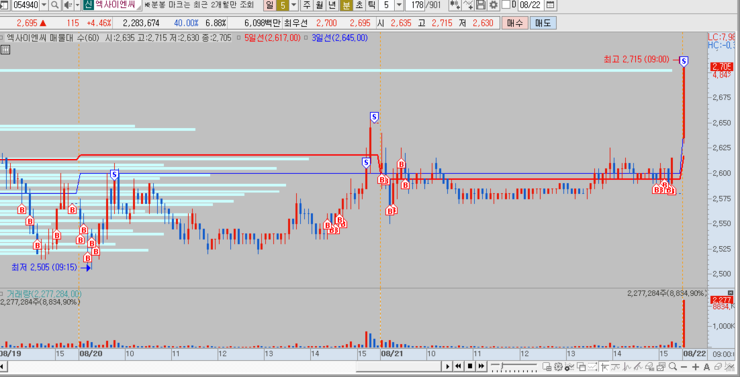Select the 월 (monthly) chart period
This screenshot has width=740, height=377.
[320, 5]
